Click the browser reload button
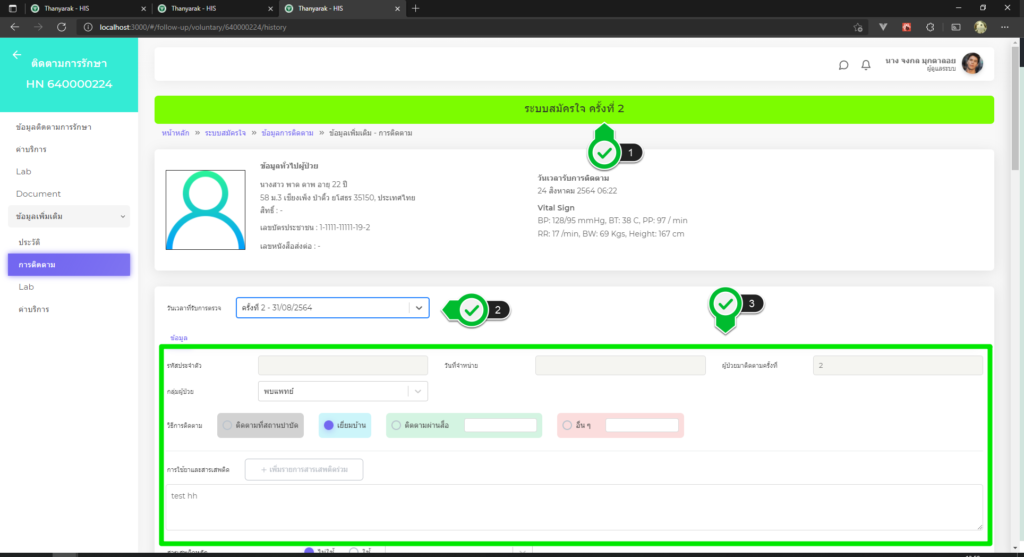Screen dimensions: 1024x557 62,26
